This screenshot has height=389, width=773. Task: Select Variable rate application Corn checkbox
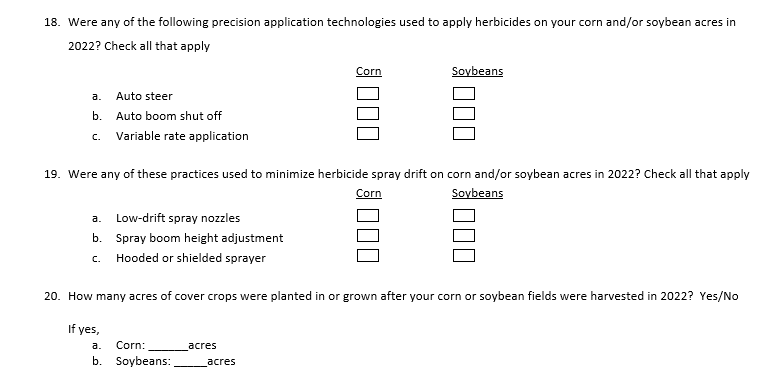[x=368, y=133]
